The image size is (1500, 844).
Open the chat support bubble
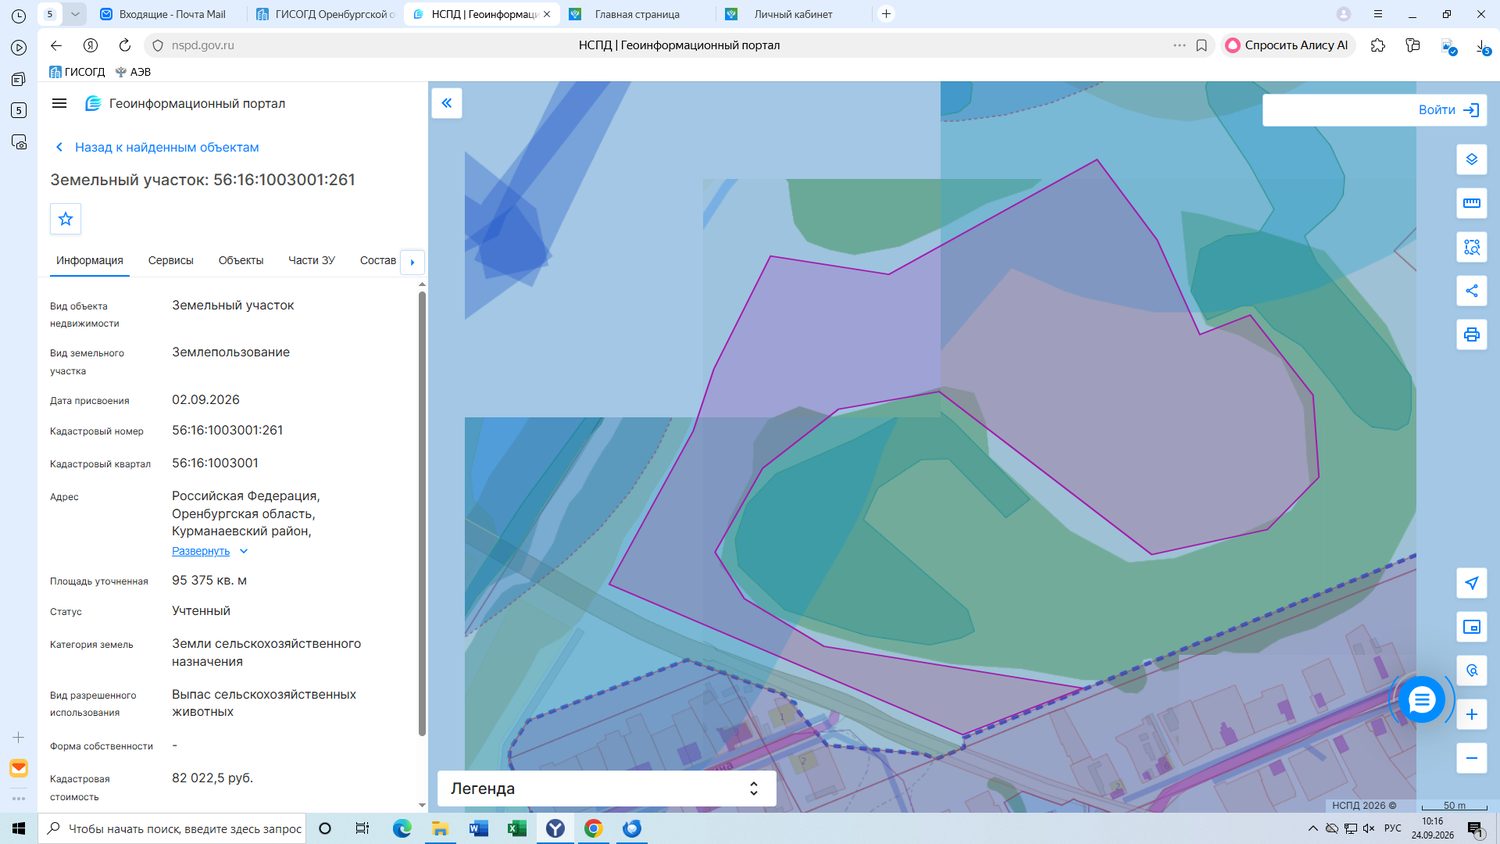[x=1421, y=700]
